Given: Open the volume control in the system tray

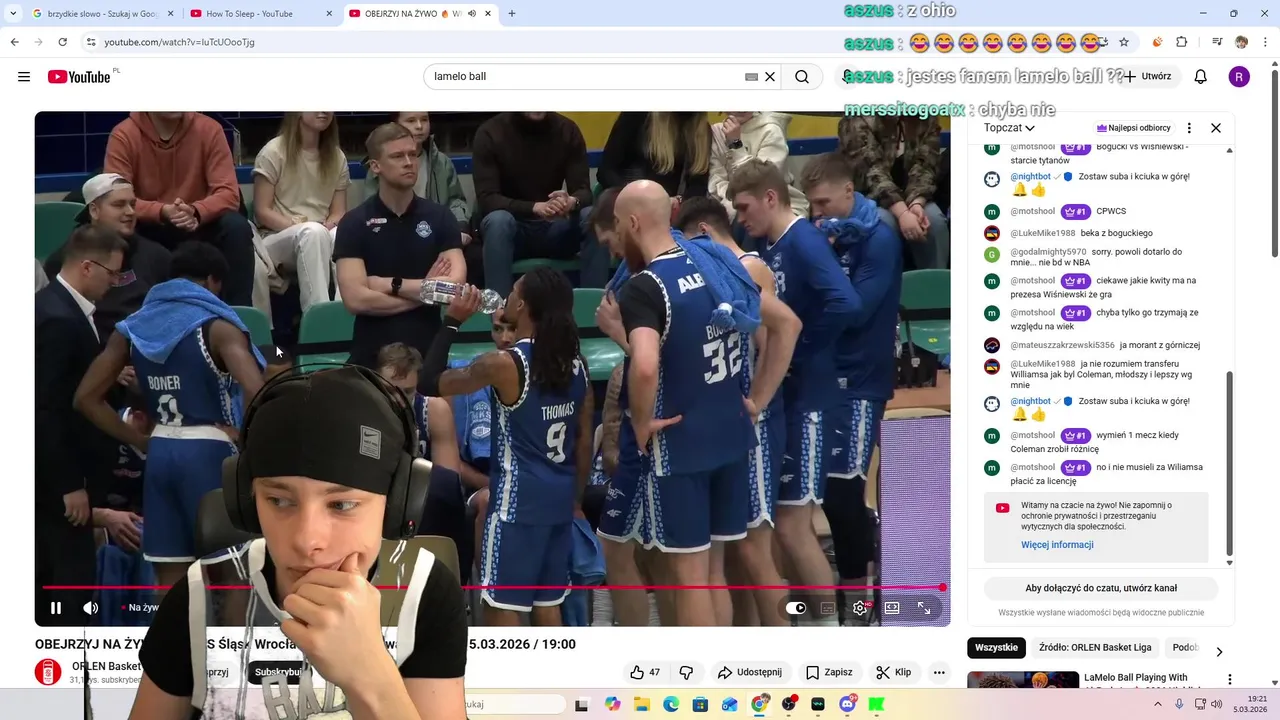Looking at the screenshot, I should 1216,704.
